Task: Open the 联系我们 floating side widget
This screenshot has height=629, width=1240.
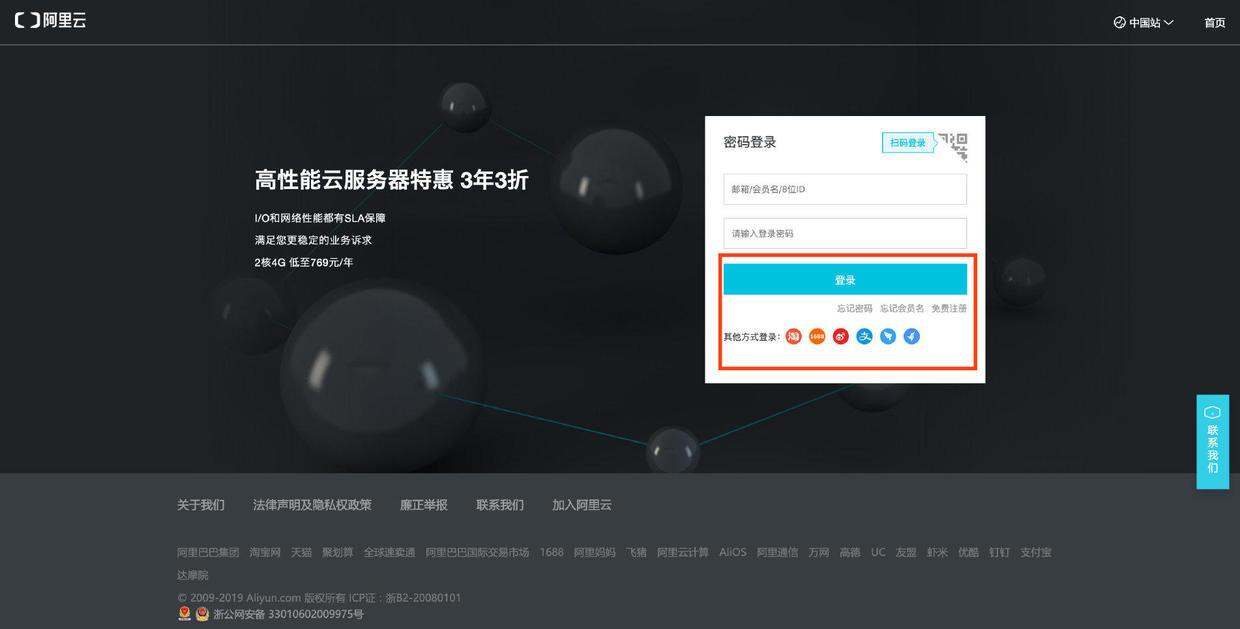Action: click(1212, 441)
